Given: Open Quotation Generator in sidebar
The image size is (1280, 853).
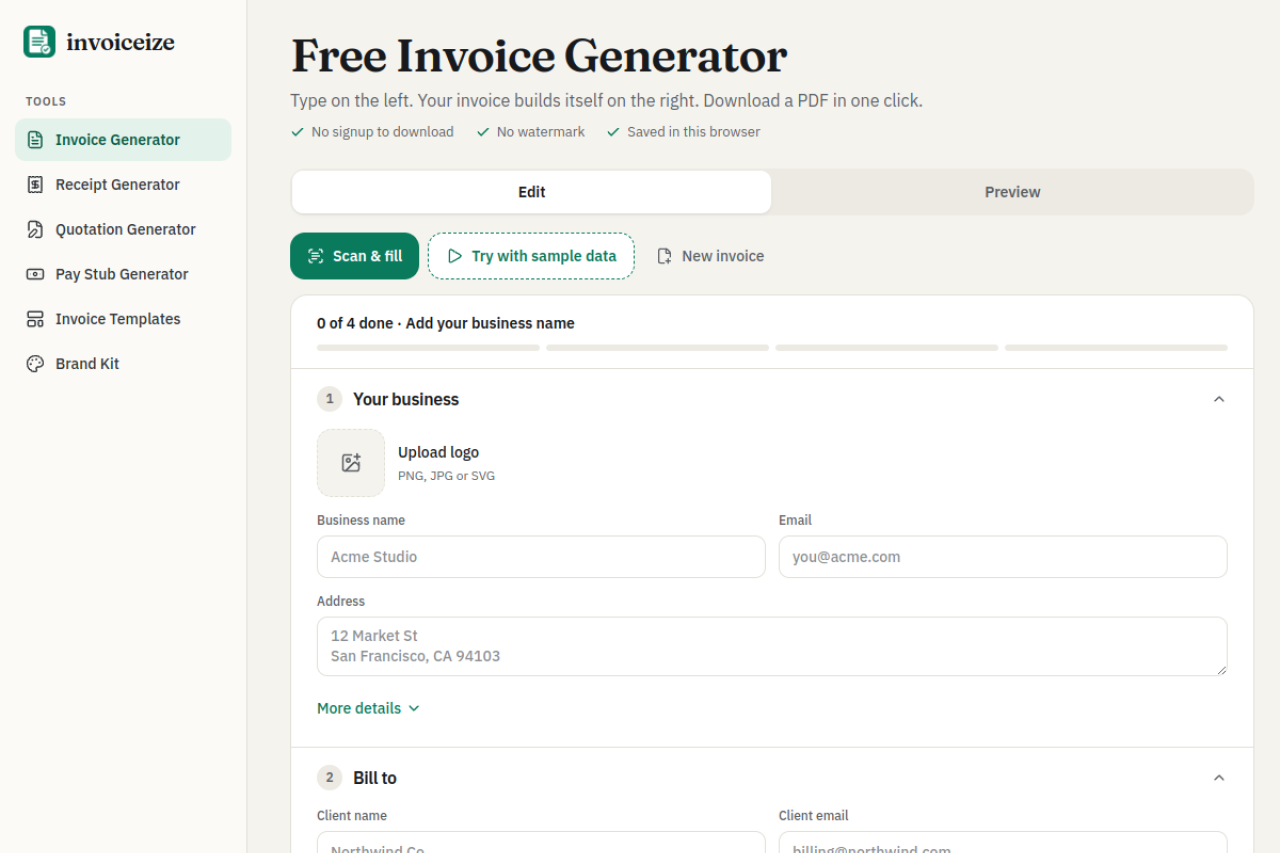Looking at the screenshot, I should 123,230.
